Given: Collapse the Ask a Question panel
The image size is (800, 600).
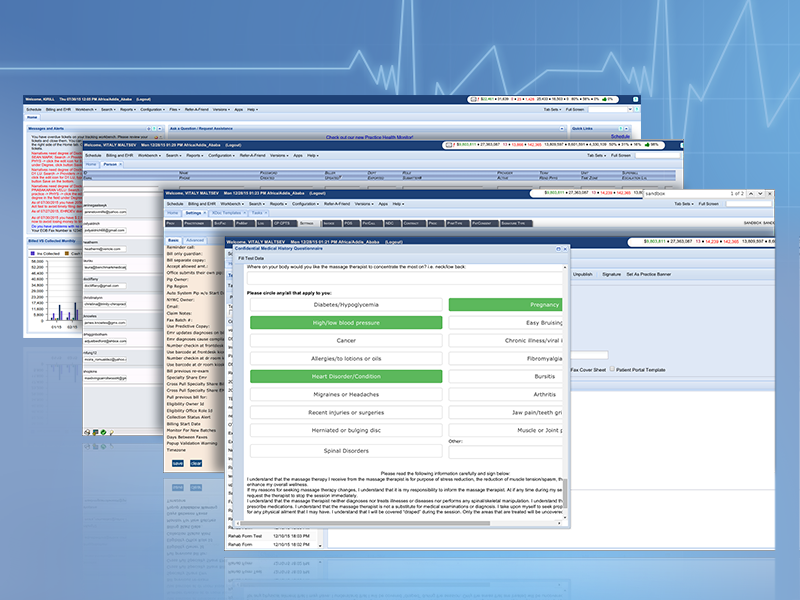Looking at the screenshot, I should pyautogui.click(x=562, y=129).
